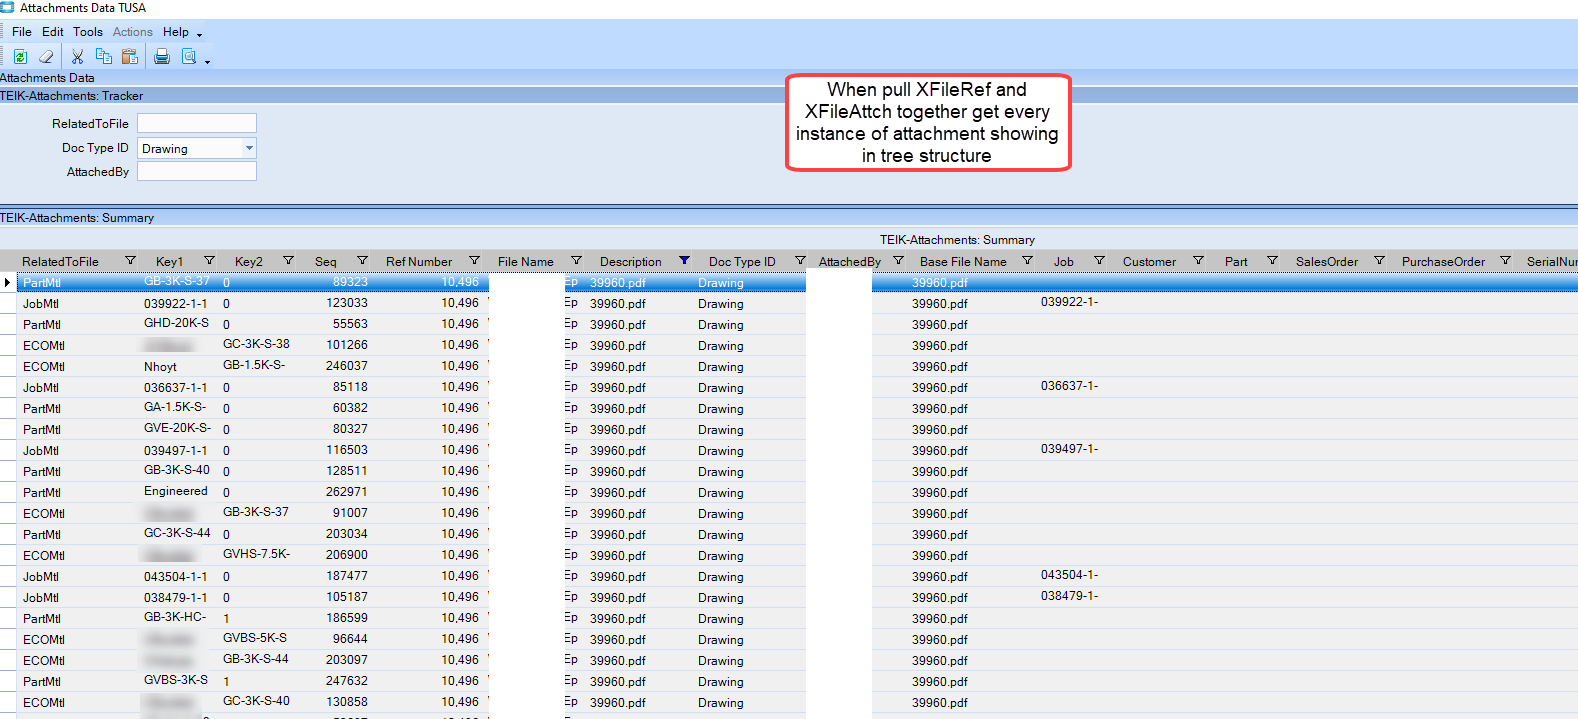Select the Key1 cell 039922-1-1
This screenshot has height=719, width=1578.
(x=176, y=303)
